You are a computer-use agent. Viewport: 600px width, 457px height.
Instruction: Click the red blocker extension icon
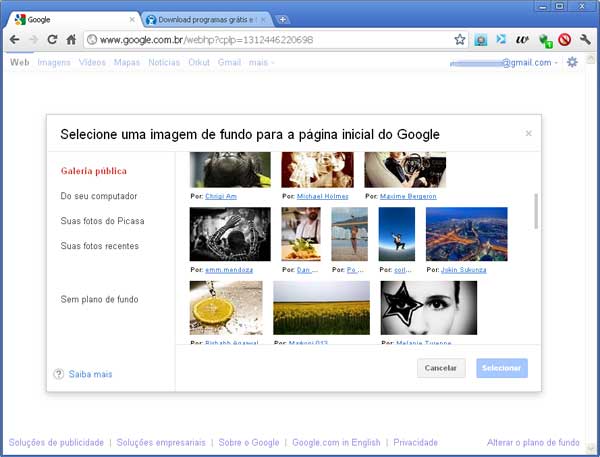(x=564, y=40)
